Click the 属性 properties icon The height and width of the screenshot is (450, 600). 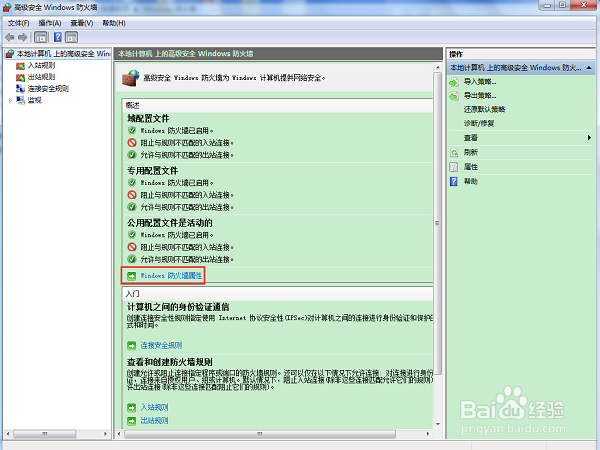[x=454, y=167]
